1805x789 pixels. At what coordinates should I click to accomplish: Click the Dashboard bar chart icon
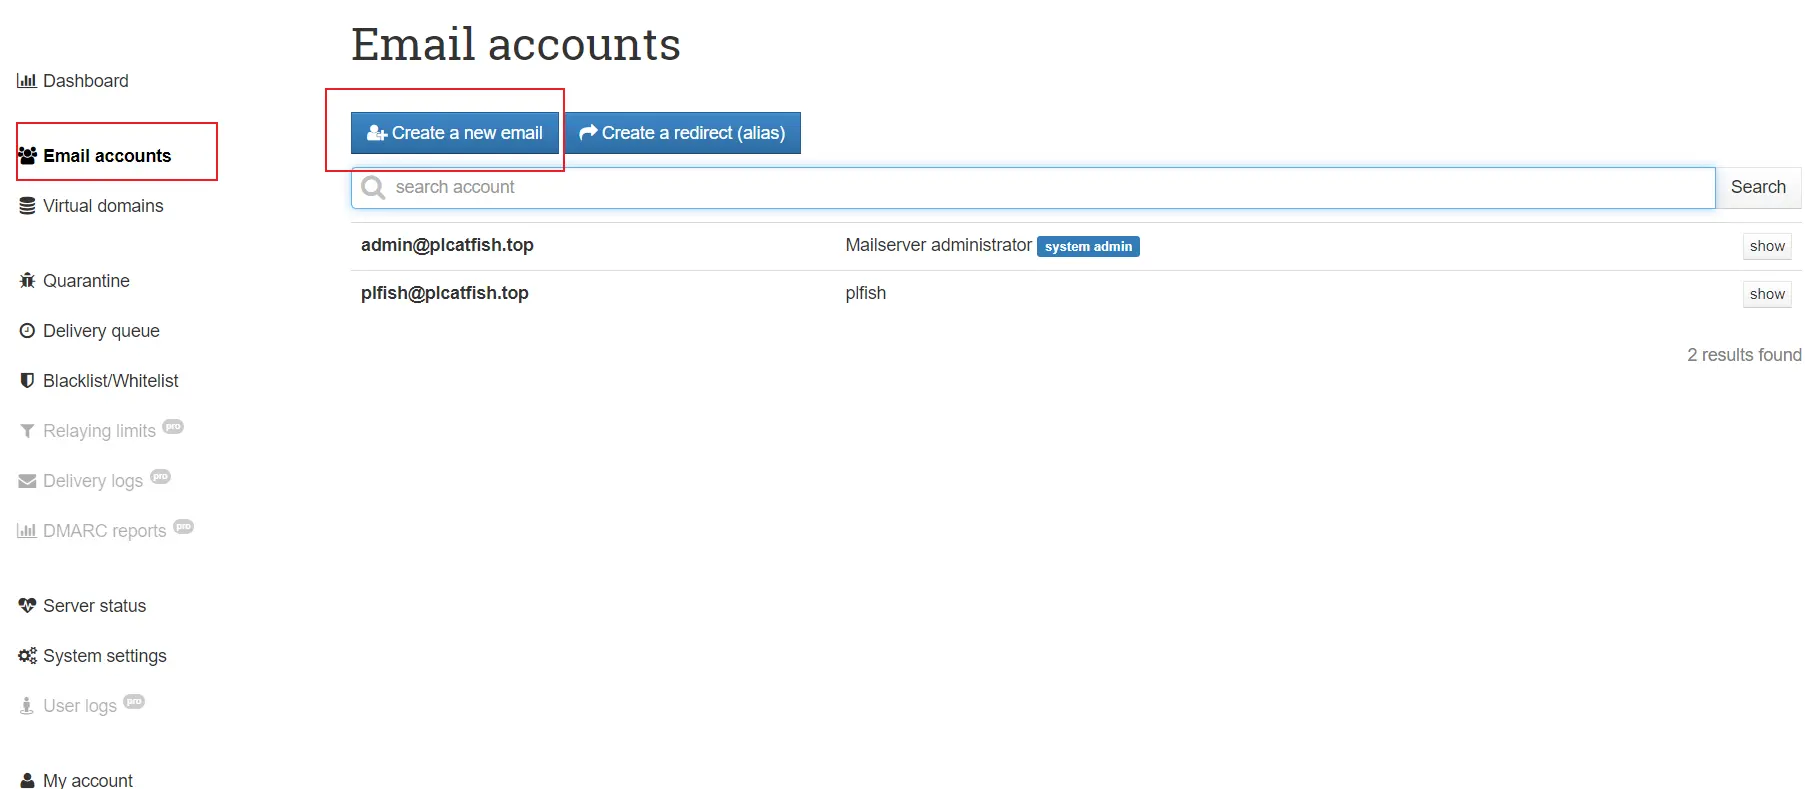27,81
